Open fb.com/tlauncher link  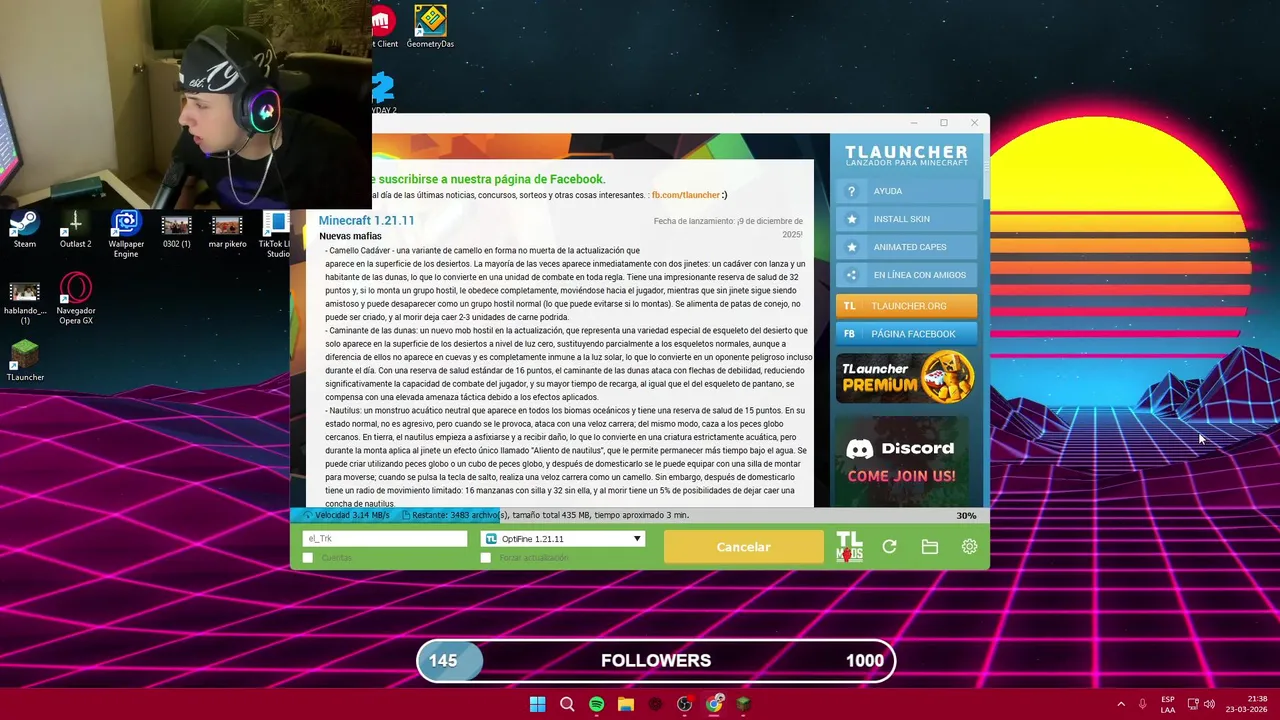click(x=686, y=195)
